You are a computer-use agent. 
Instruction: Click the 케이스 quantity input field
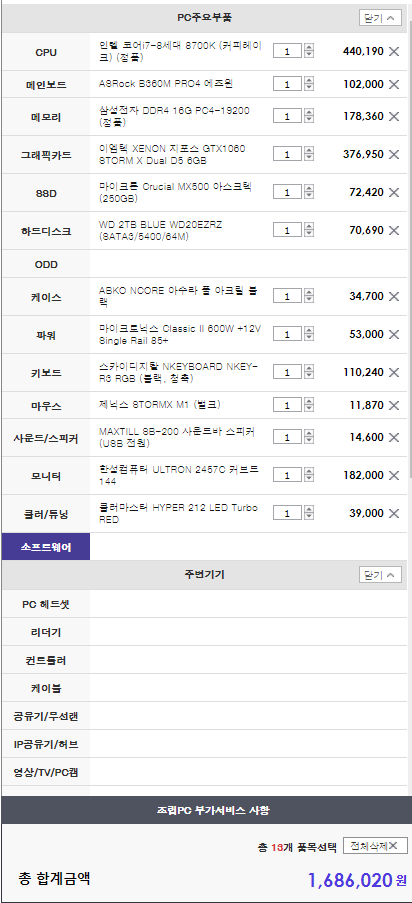[287, 297]
